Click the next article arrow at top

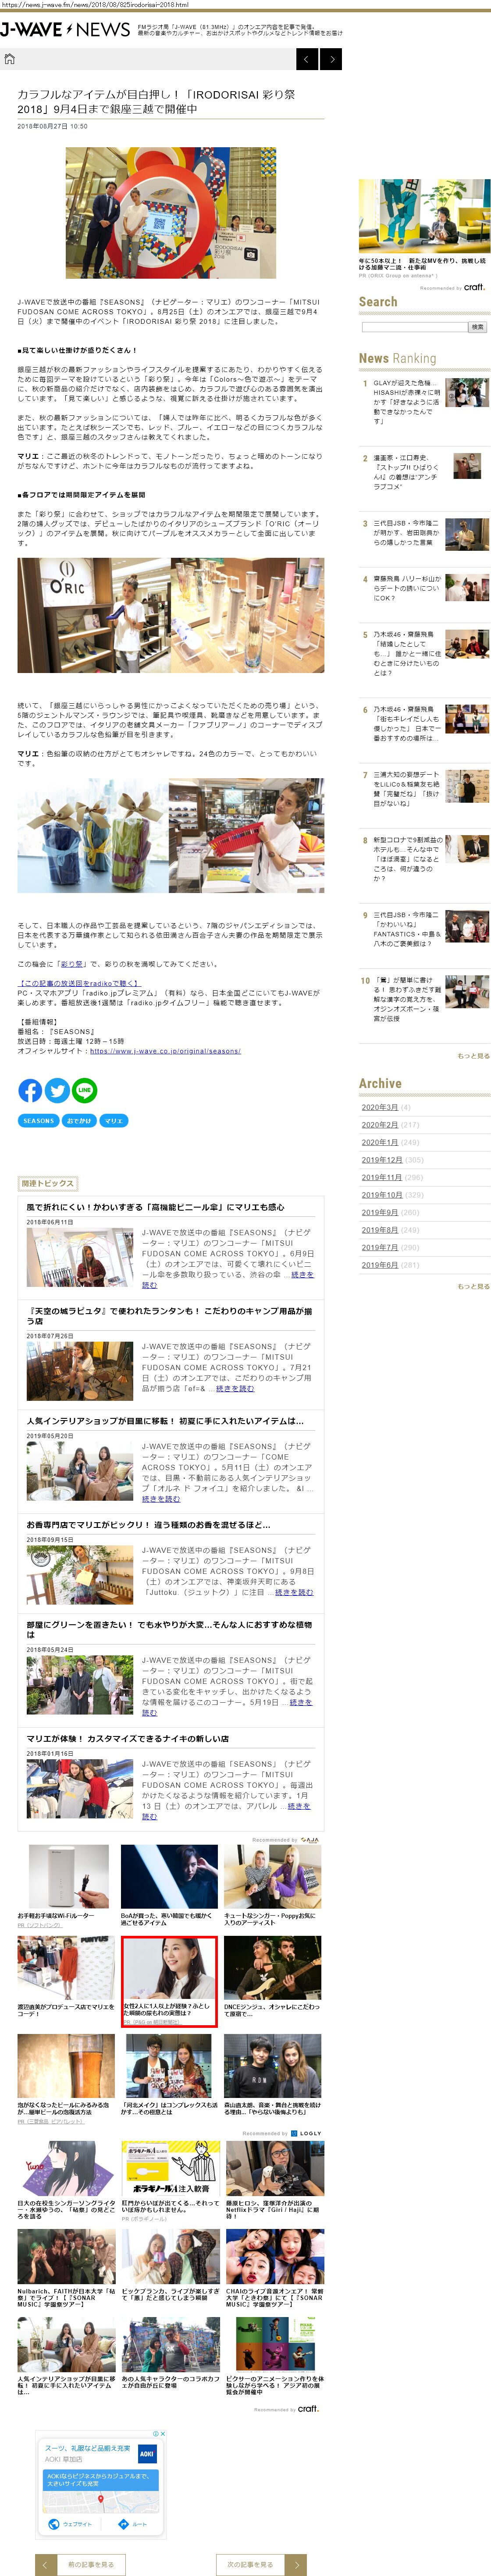(x=331, y=59)
